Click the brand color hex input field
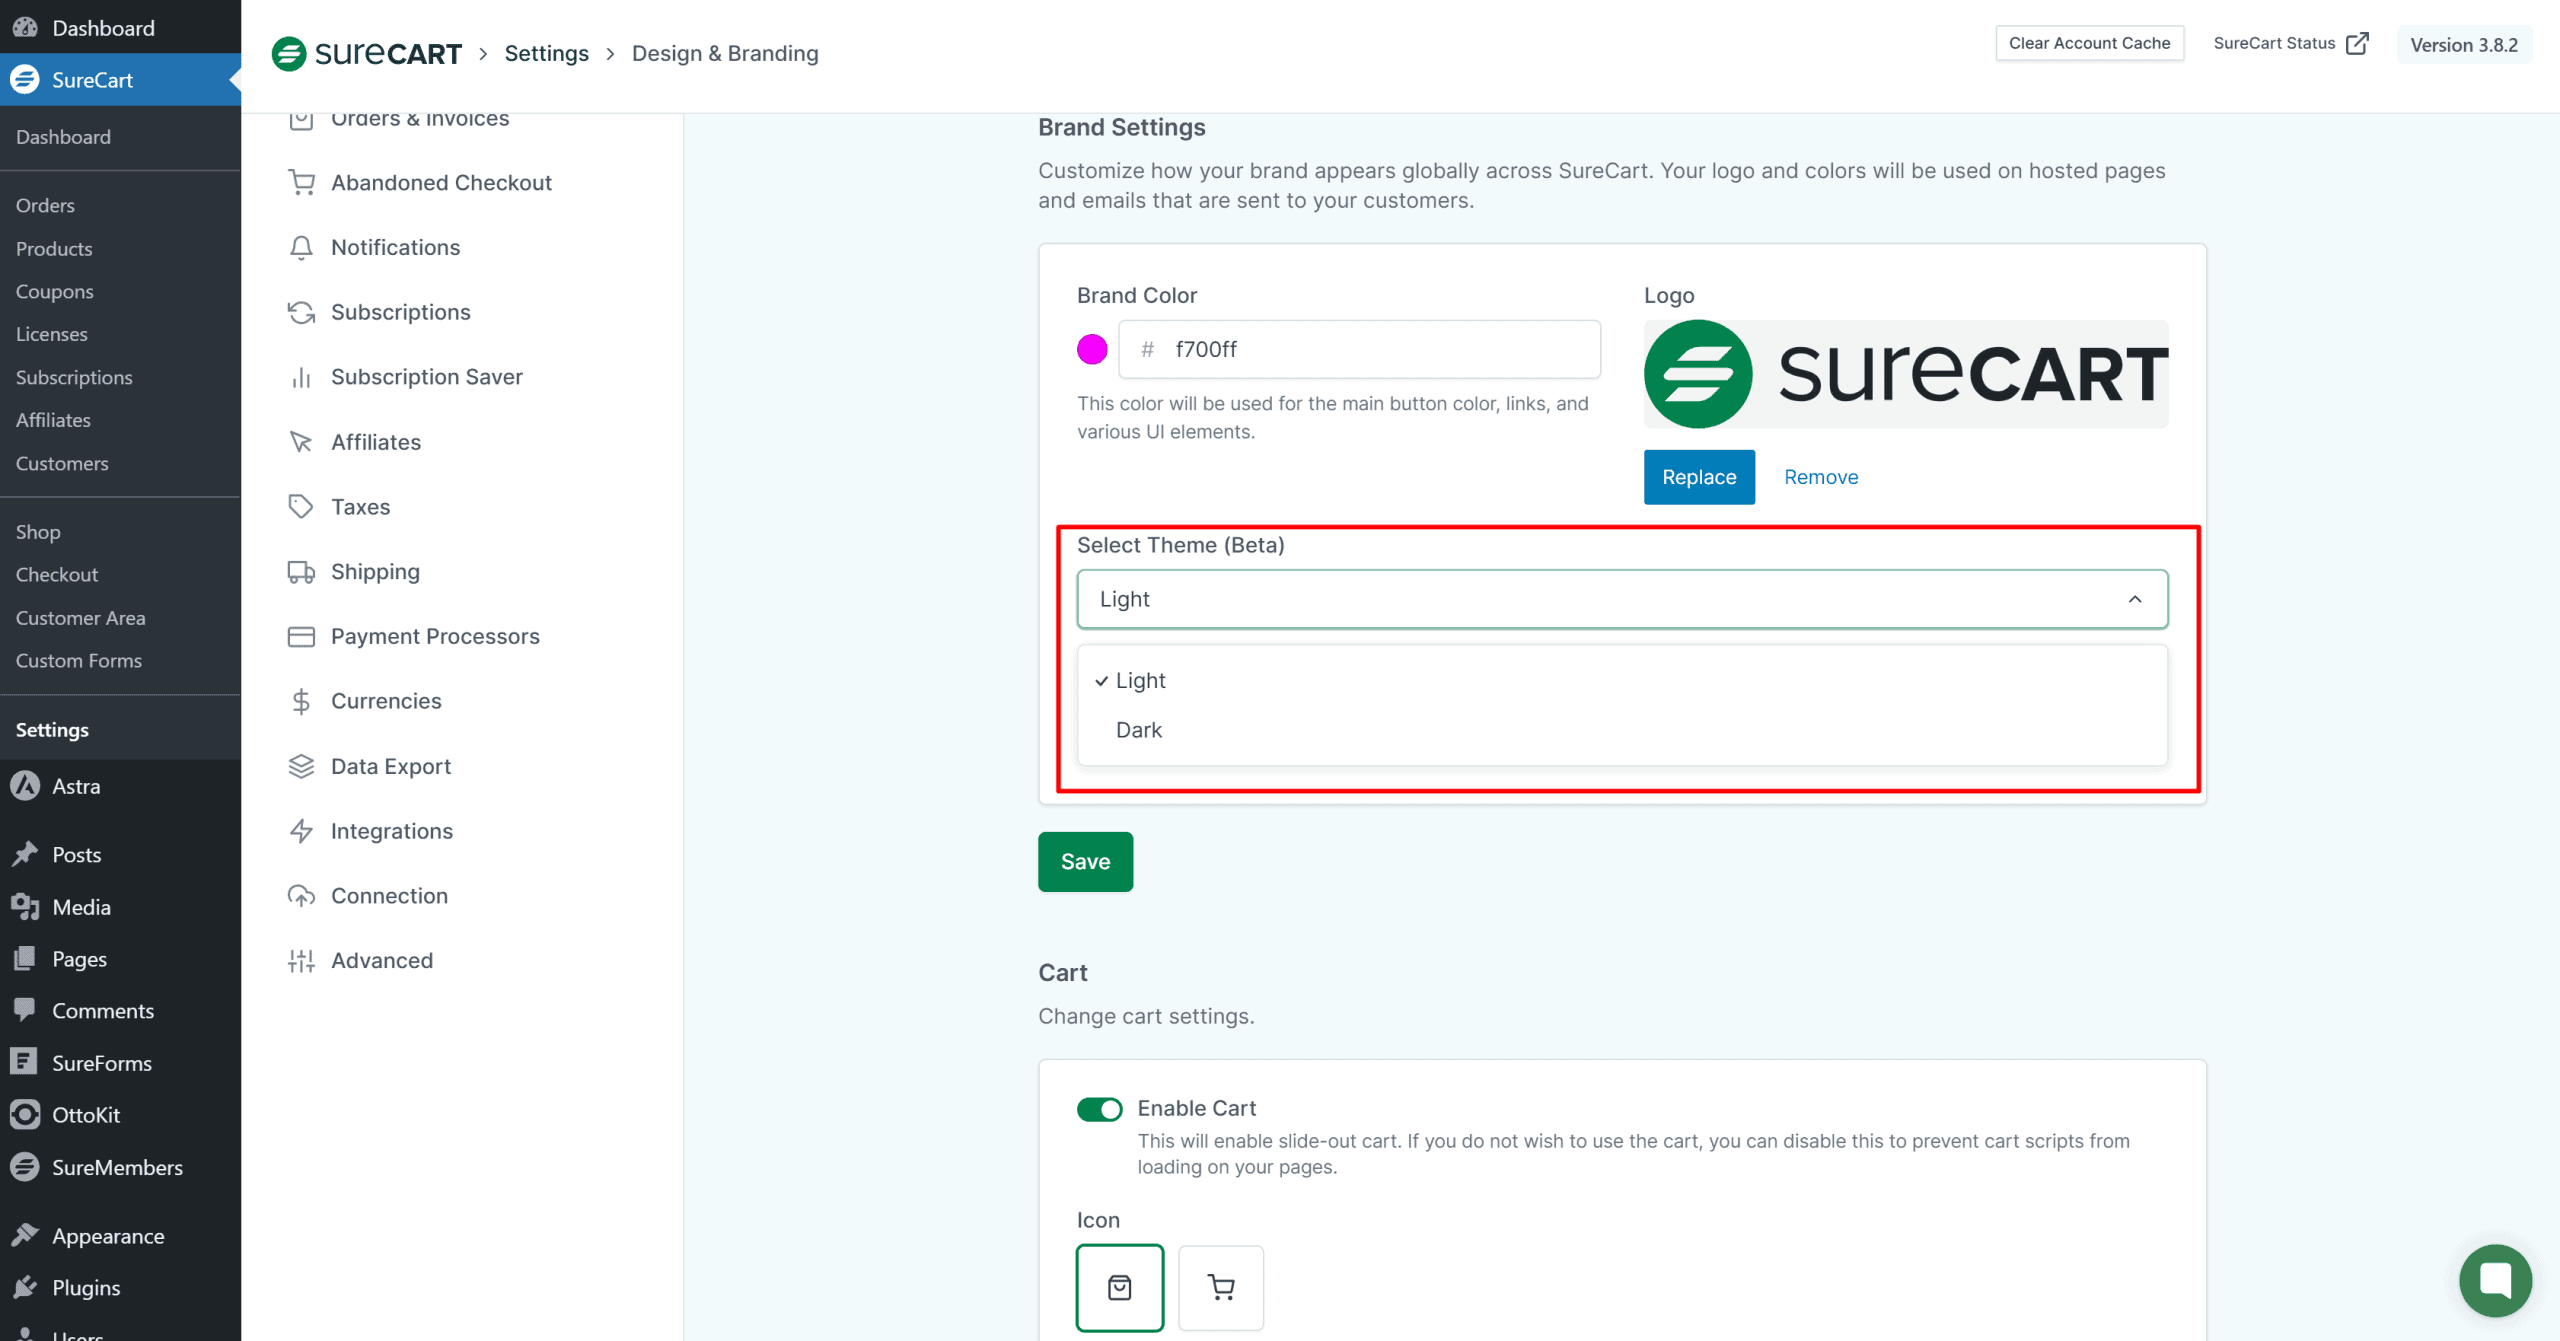 [1380, 349]
